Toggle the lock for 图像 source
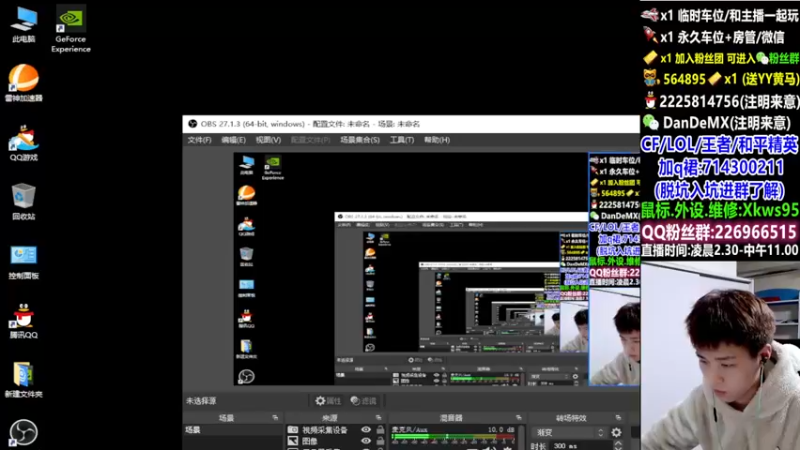The image size is (800, 450). tap(380, 441)
